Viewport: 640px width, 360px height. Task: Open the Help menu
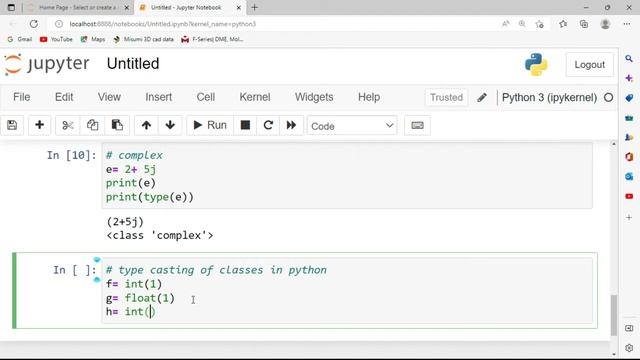coord(369,97)
